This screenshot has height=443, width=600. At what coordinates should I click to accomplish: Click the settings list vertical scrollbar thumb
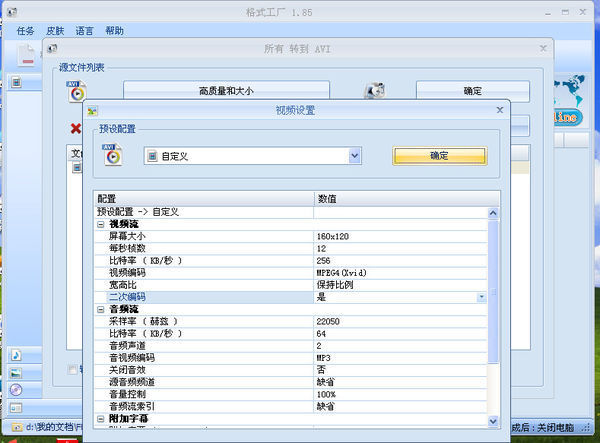pos(493,292)
